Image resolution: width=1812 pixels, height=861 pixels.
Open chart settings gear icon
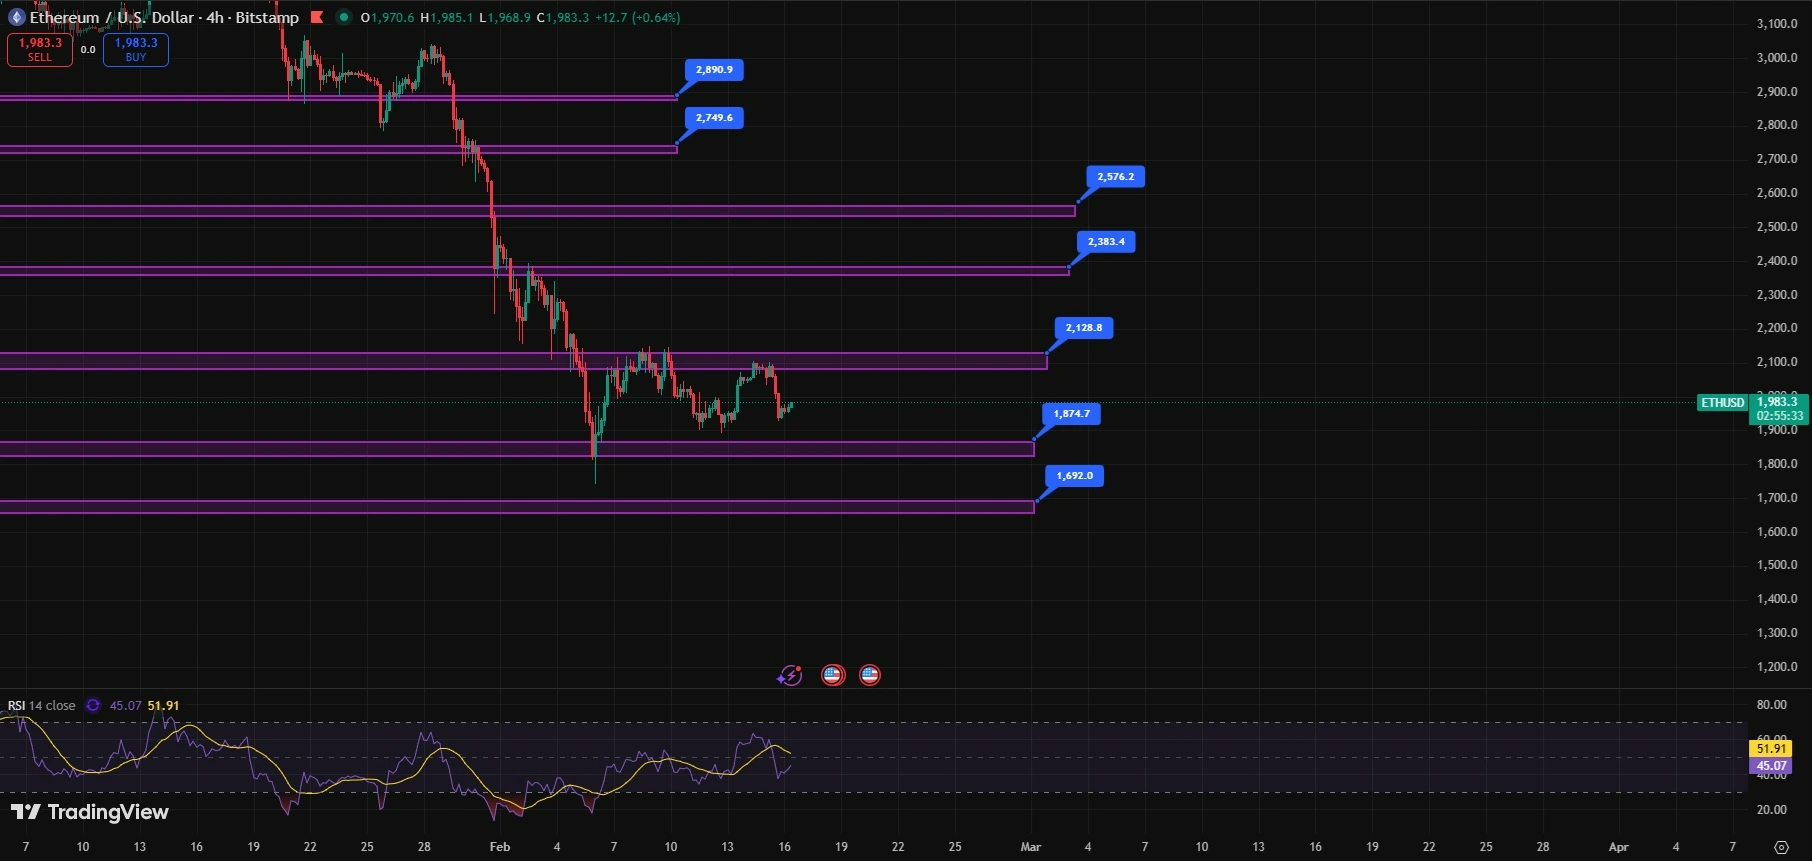coord(1781,847)
